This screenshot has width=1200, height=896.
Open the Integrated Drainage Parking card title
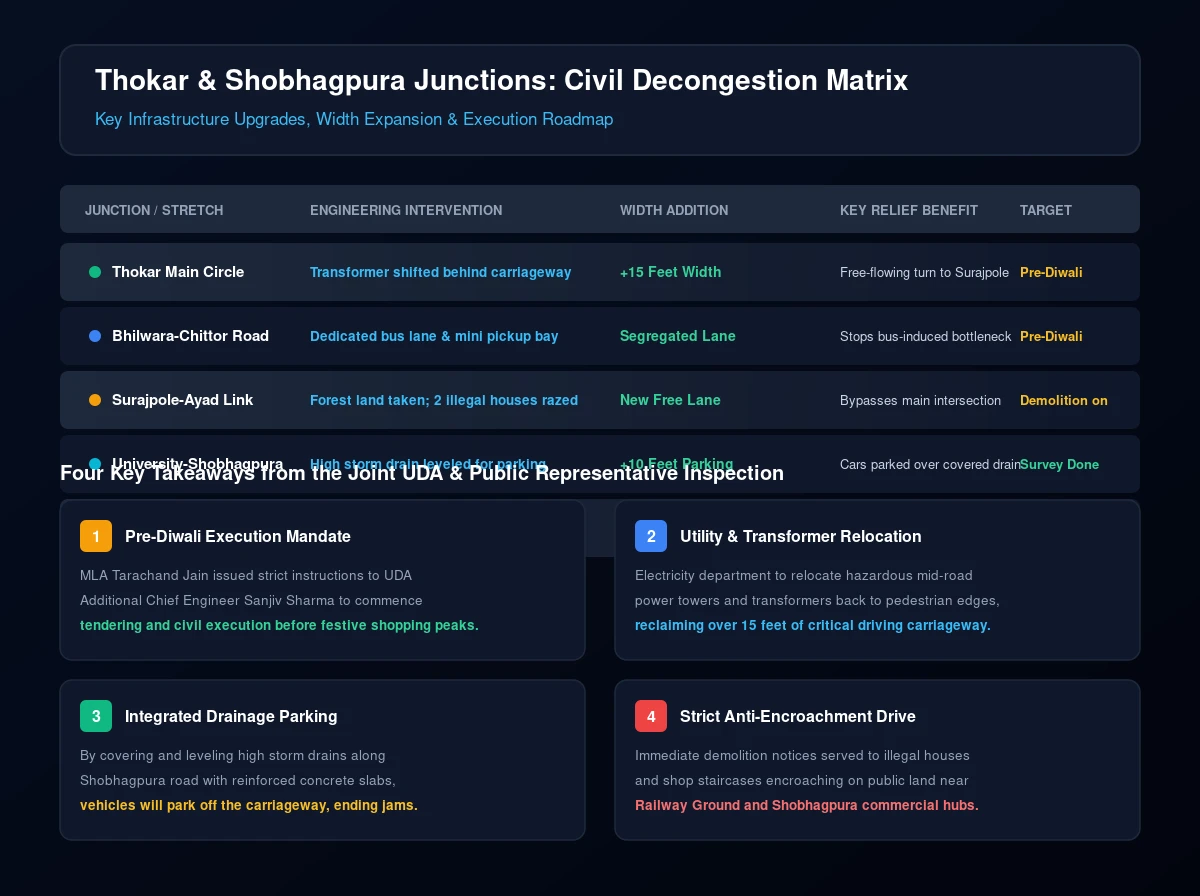point(231,716)
